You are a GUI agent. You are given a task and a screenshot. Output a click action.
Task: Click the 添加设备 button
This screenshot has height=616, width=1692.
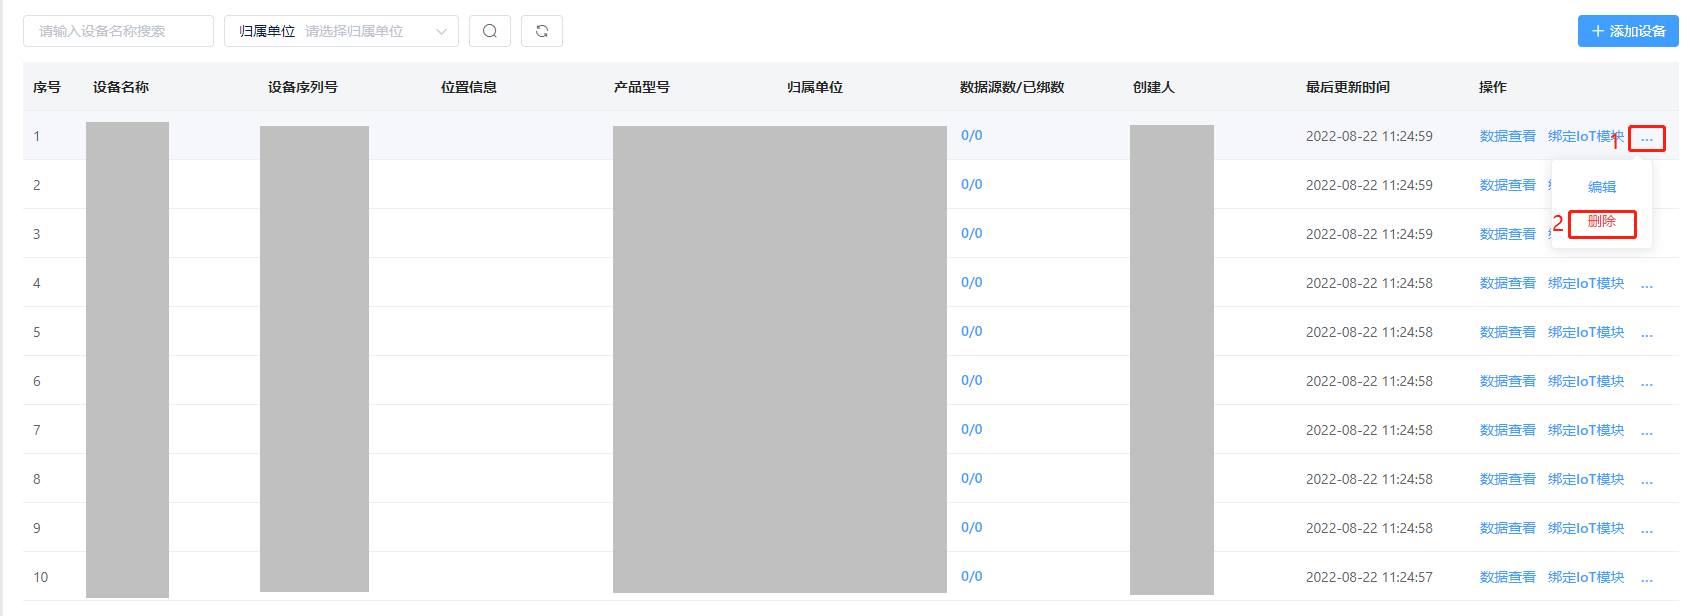click(x=1628, y=31)
